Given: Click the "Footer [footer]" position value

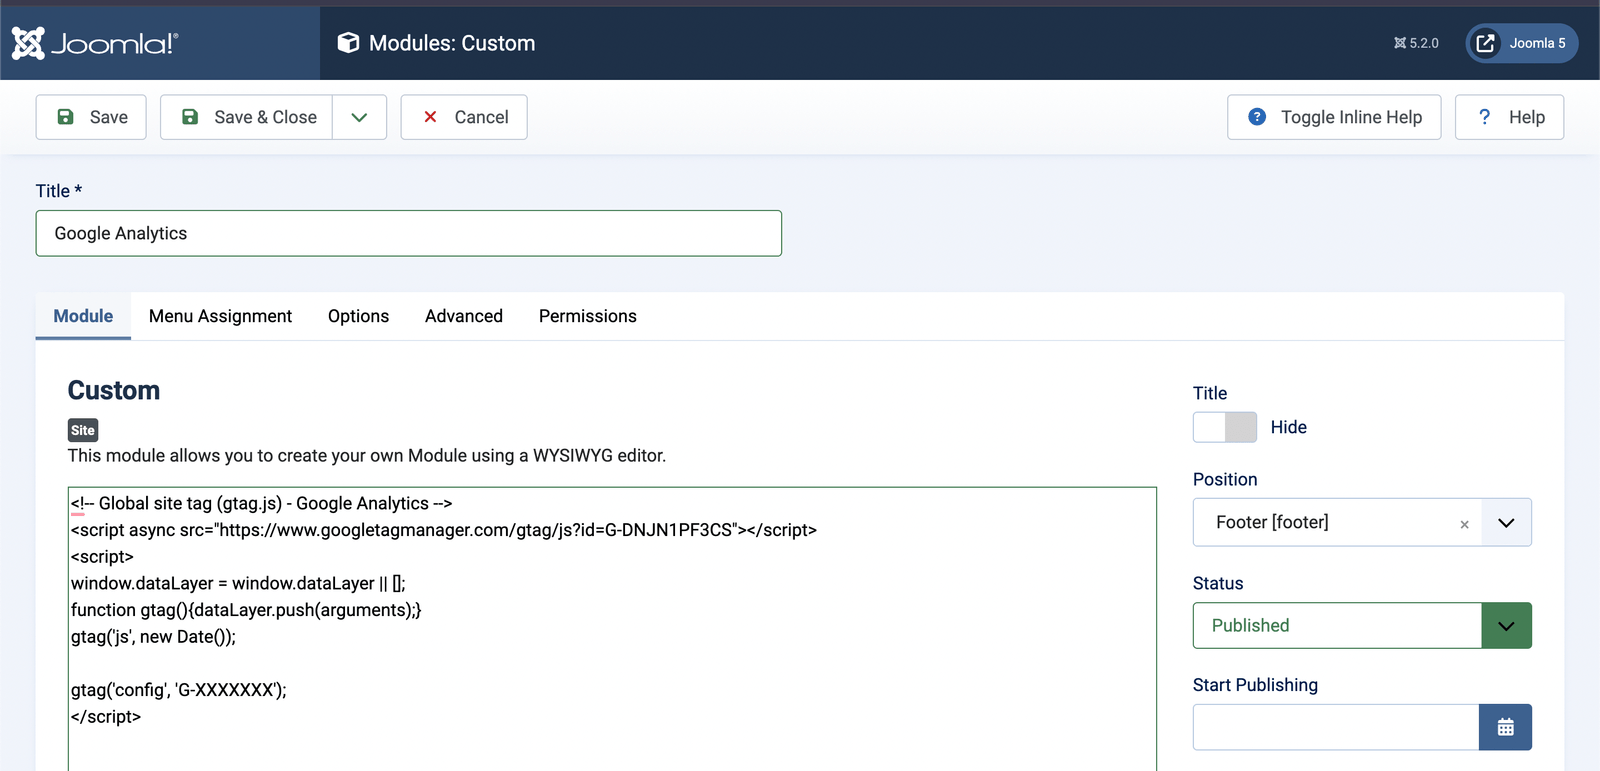Looking at the screenshot, I should click(x=1272, y=522).
